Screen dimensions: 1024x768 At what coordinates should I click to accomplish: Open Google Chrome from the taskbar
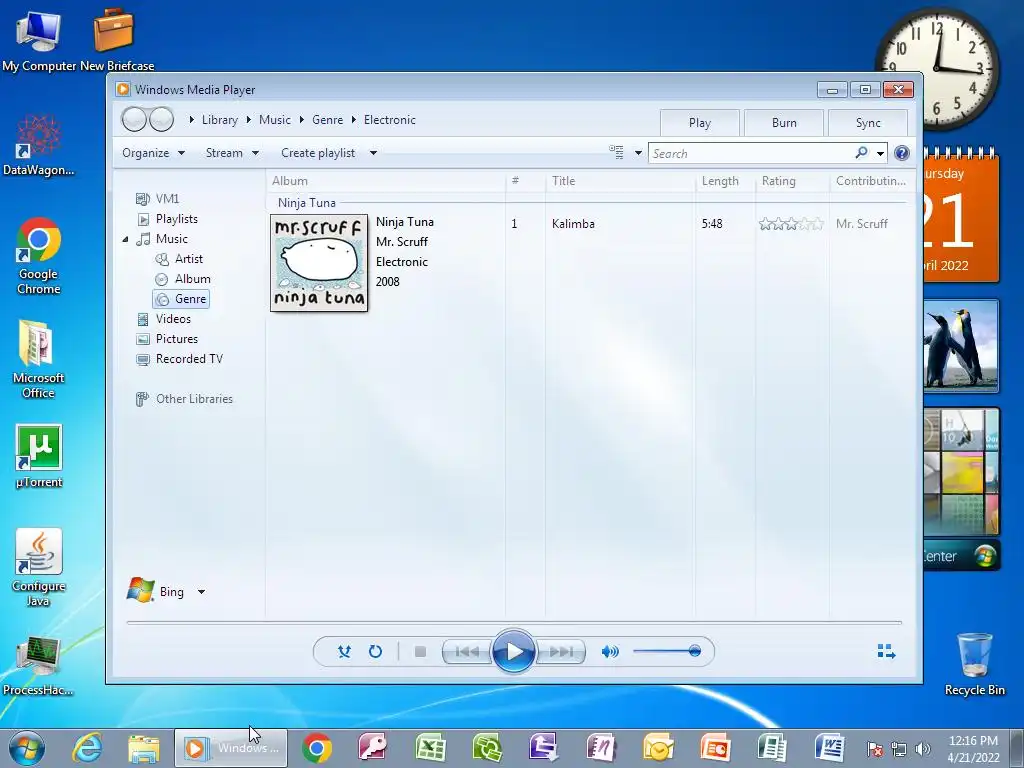tap(317, 748)
